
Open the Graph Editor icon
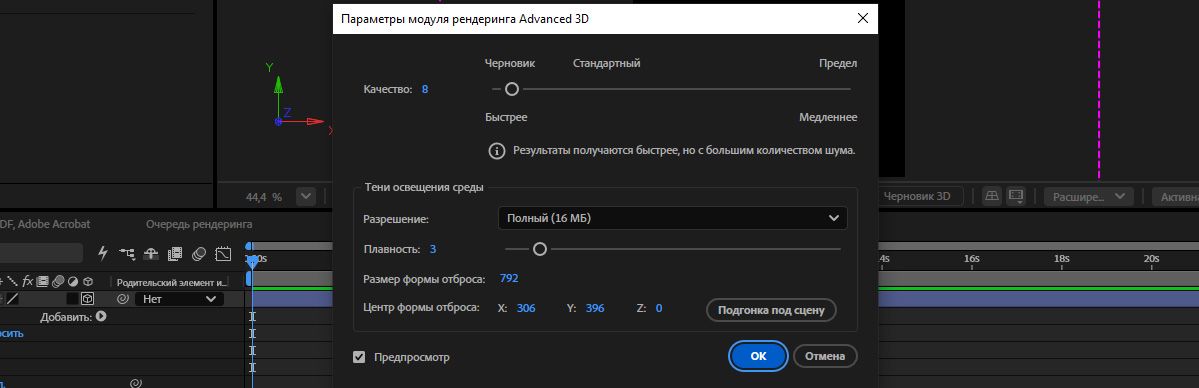point(223,253)
